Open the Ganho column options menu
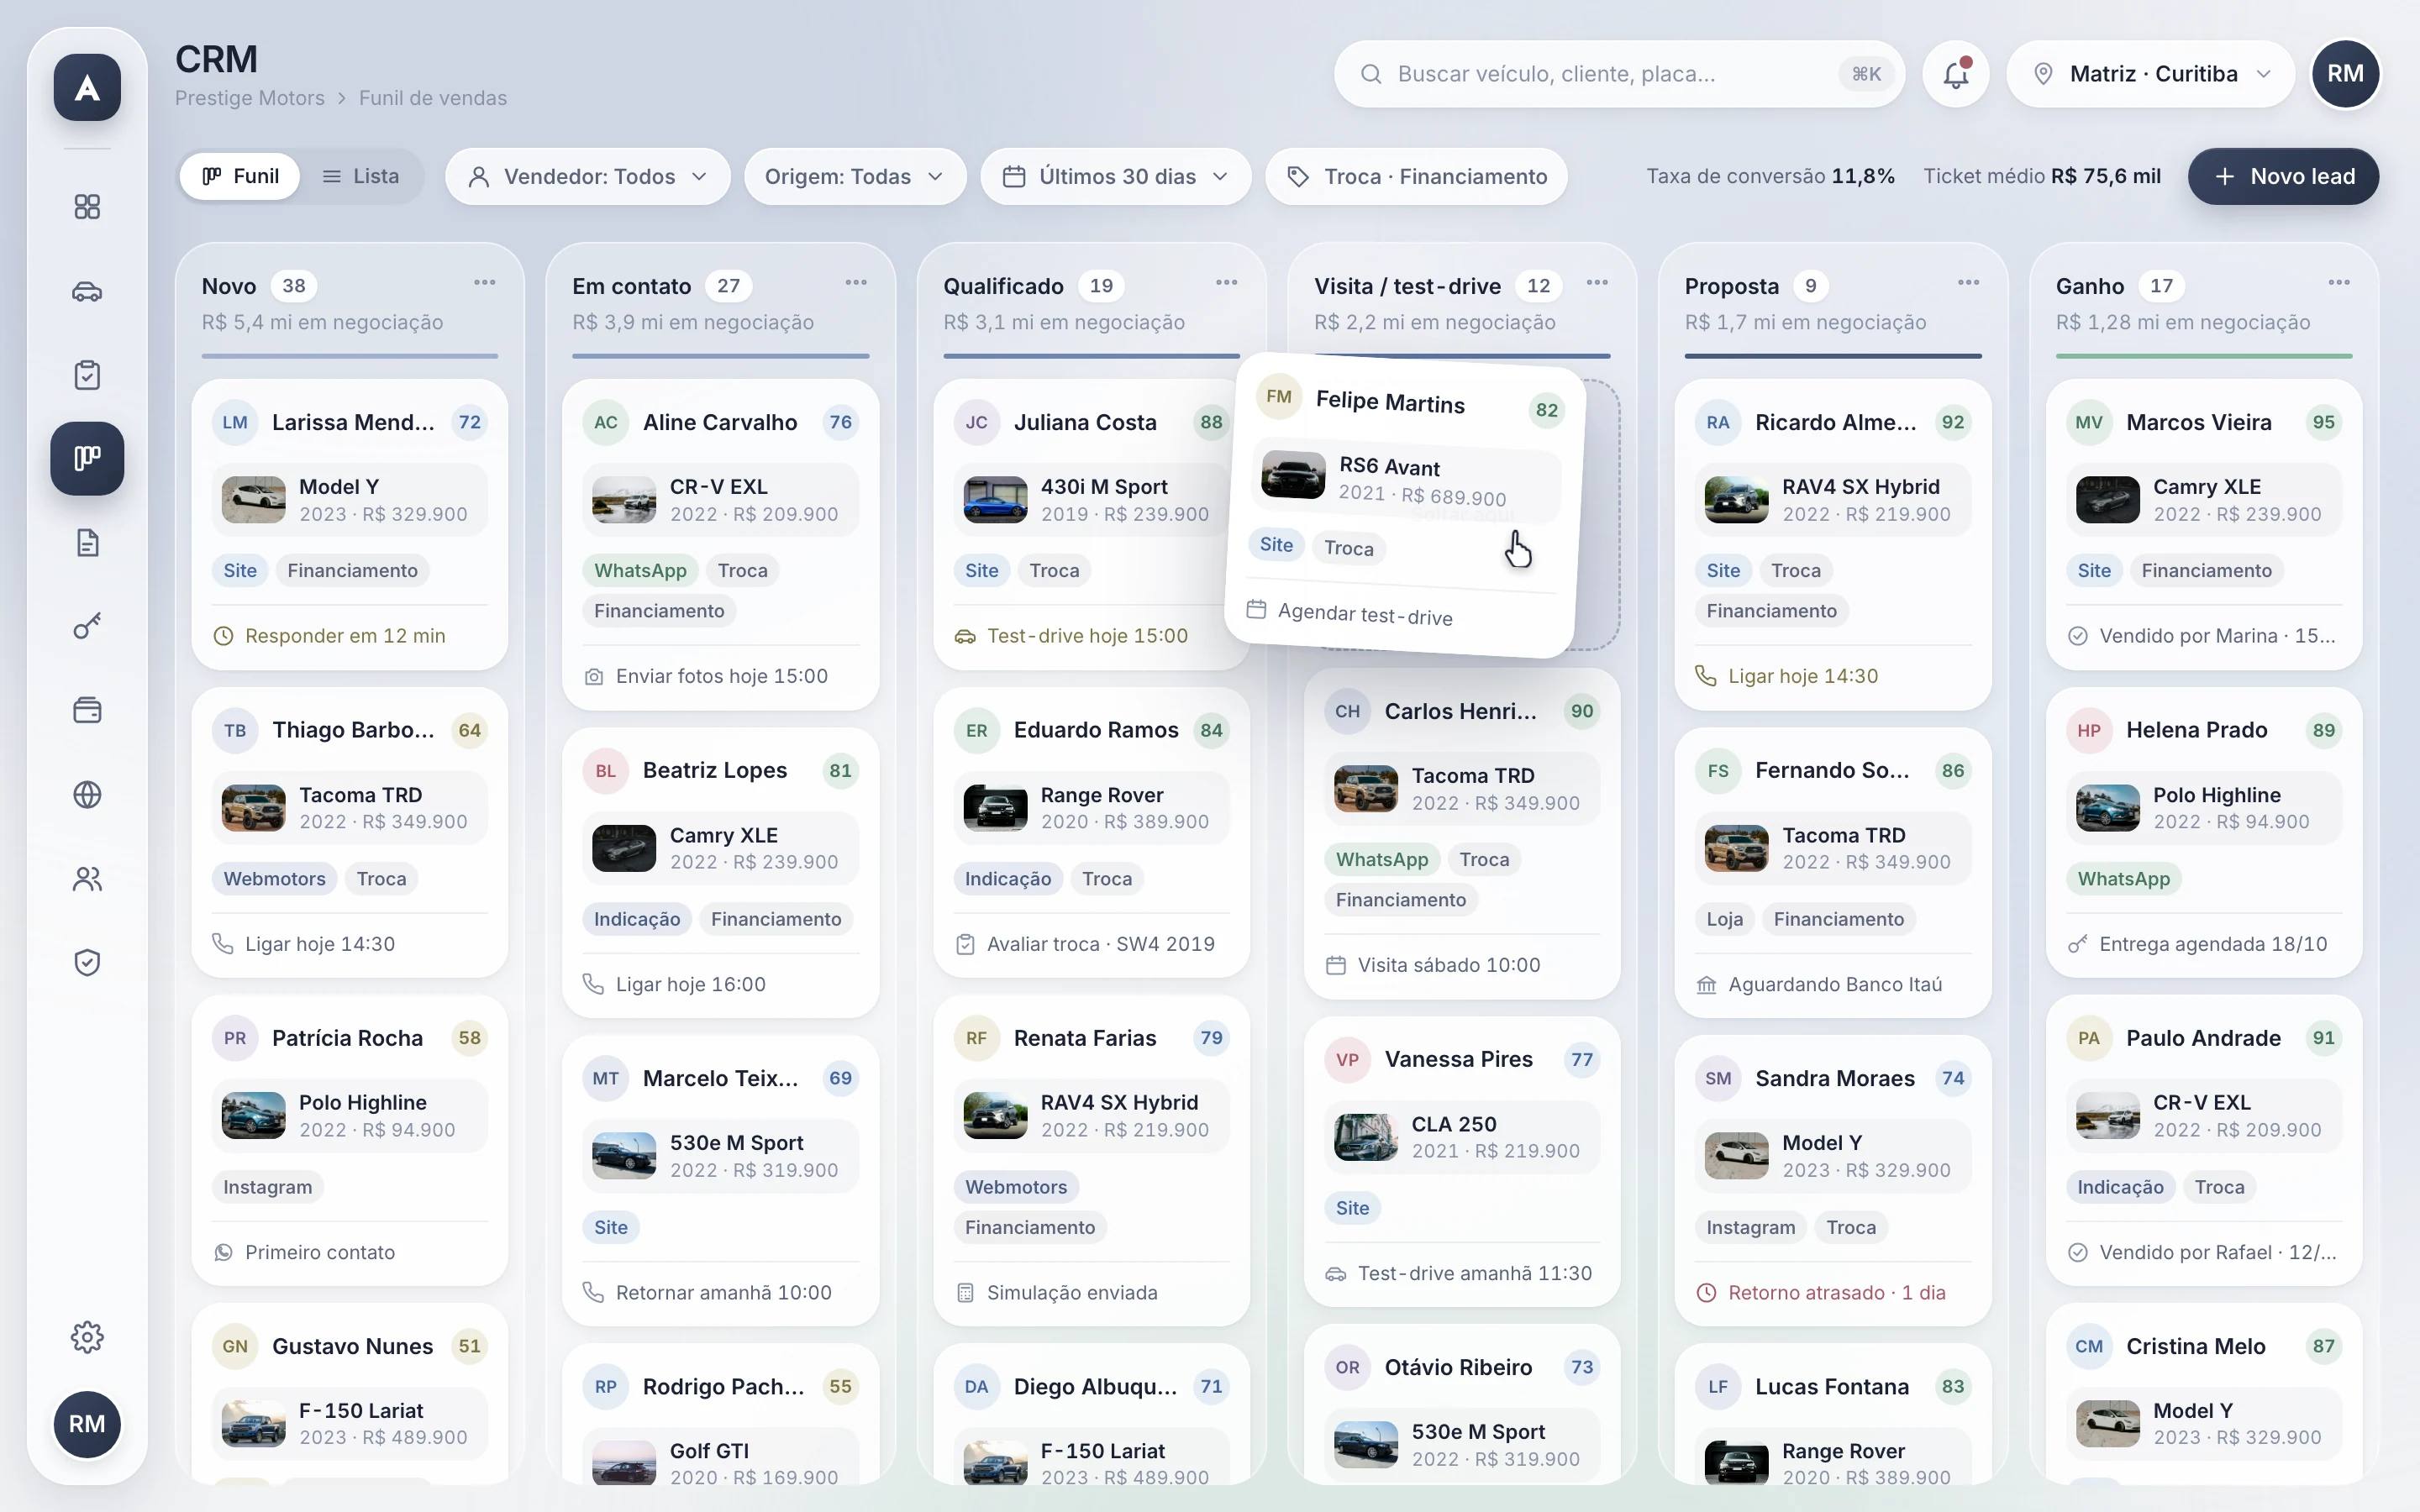 [x=2339, y=283]
